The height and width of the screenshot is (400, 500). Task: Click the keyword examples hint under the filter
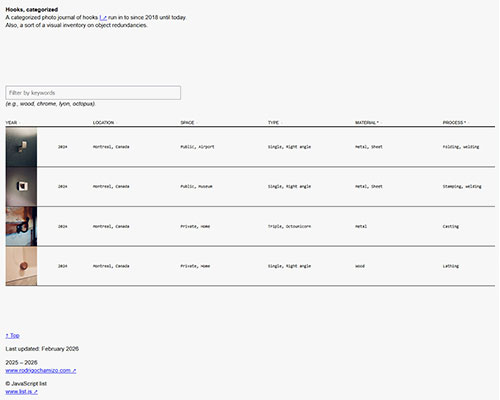click(50, 104)
